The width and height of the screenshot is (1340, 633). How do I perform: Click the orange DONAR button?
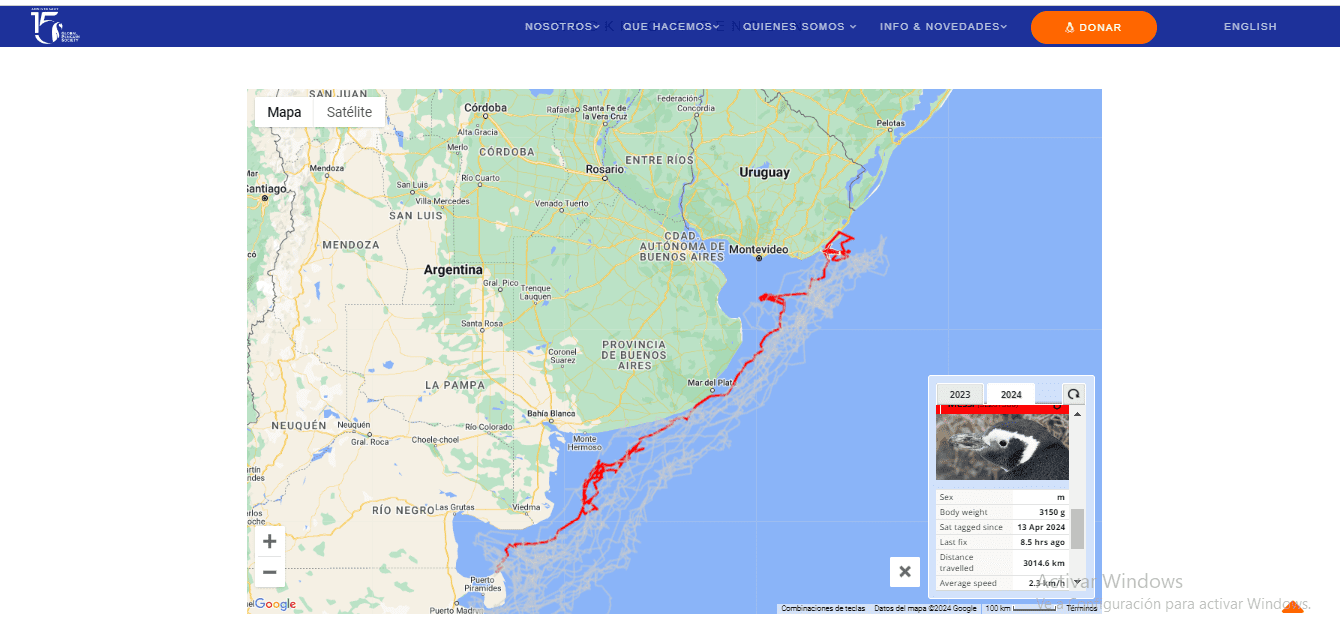pyautogui.click(x=1093, y=28)
